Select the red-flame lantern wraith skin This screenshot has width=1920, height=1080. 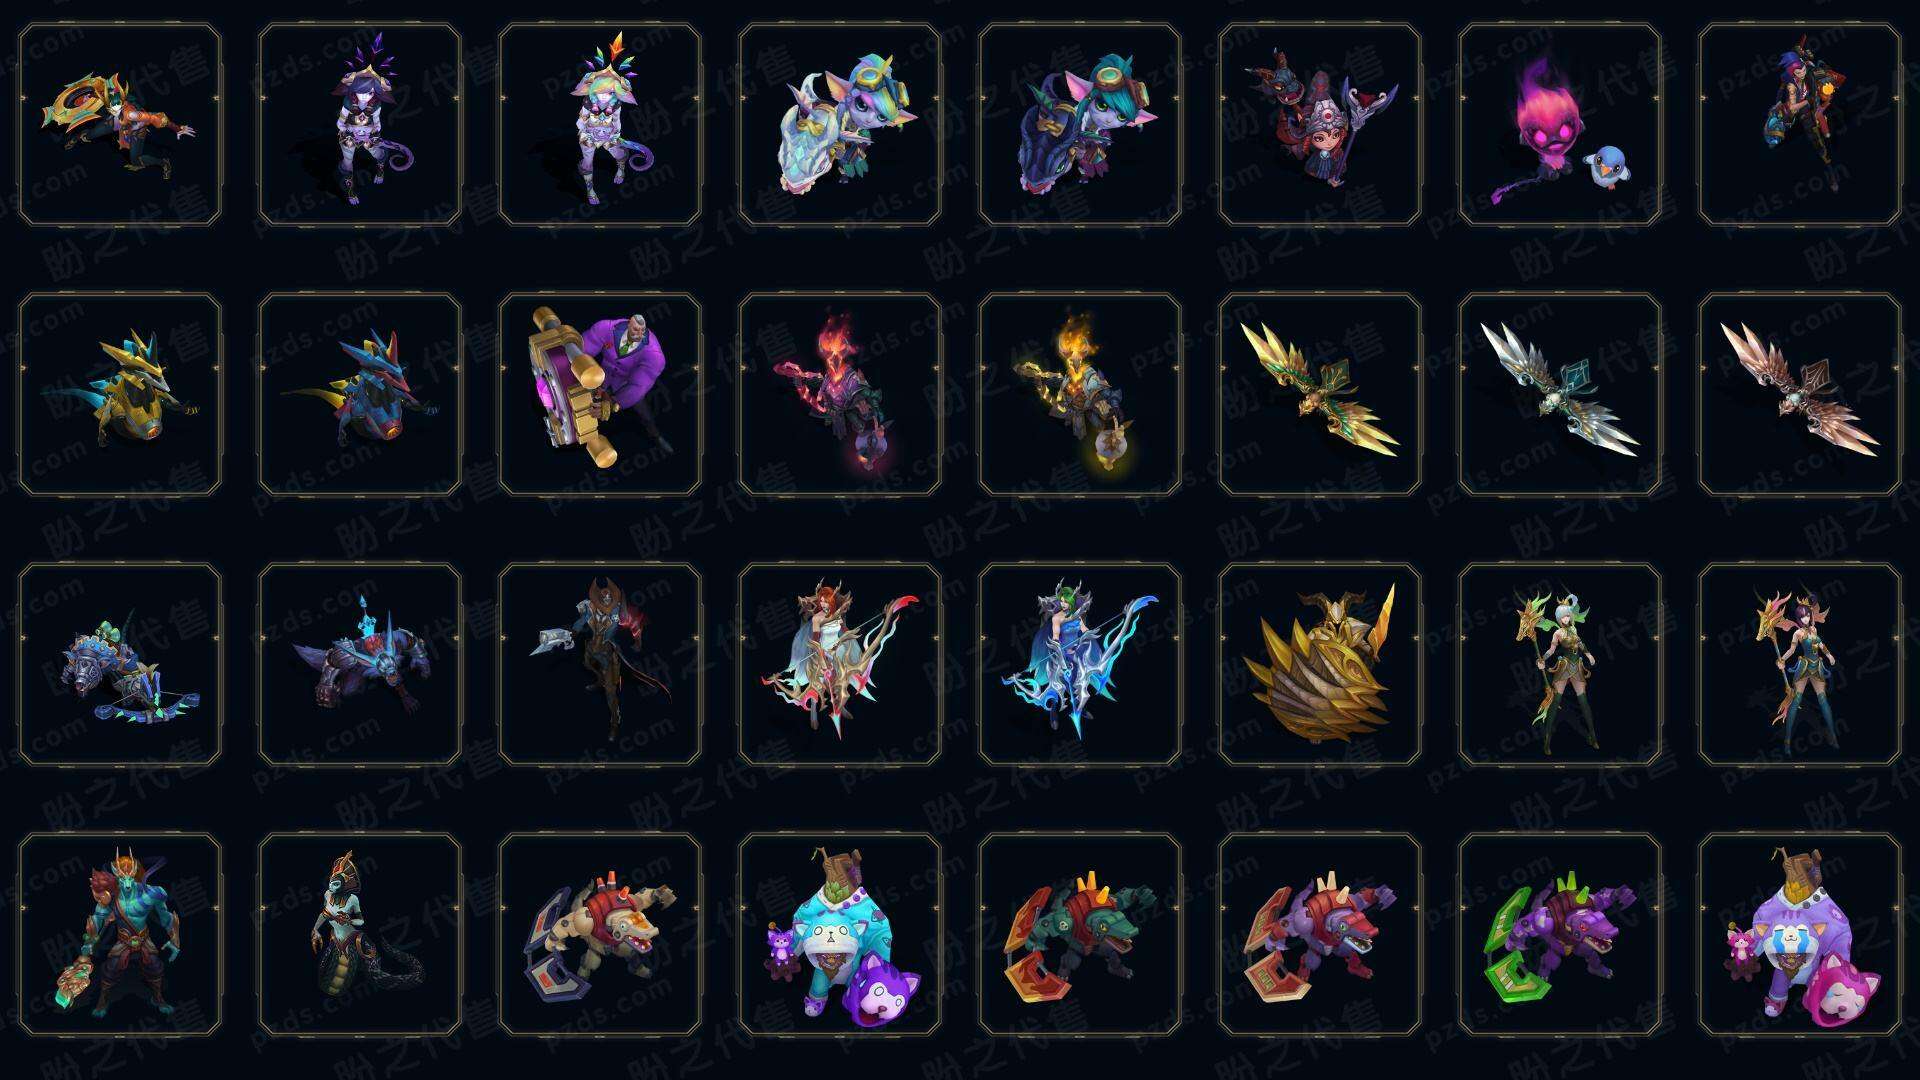point(840,394)
